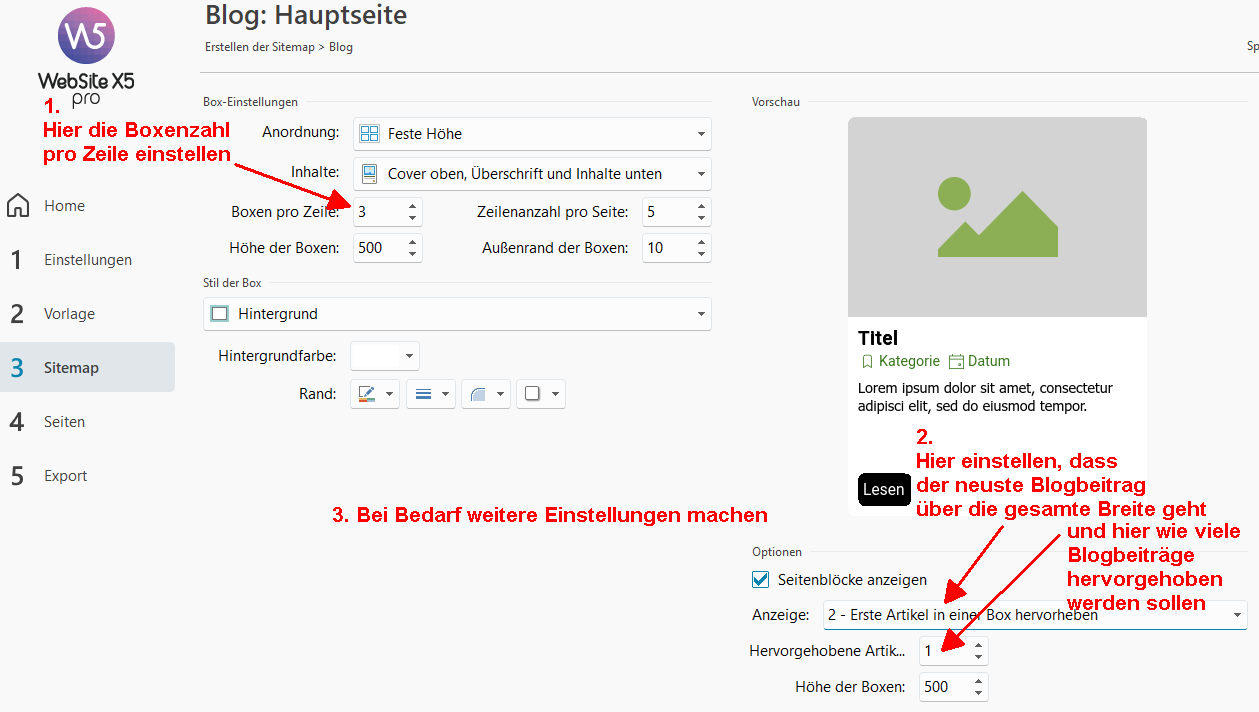Click the Home icon in sidebar
1259x712 pixels.
18,206
